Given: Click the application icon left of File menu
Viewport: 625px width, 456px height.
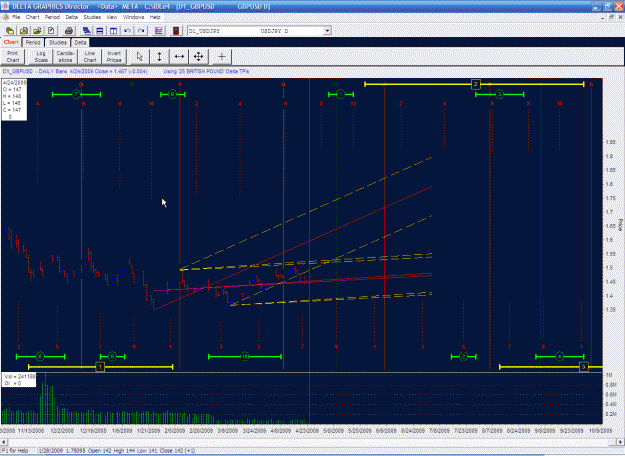Looking at the screenshot, I should 5,17.
